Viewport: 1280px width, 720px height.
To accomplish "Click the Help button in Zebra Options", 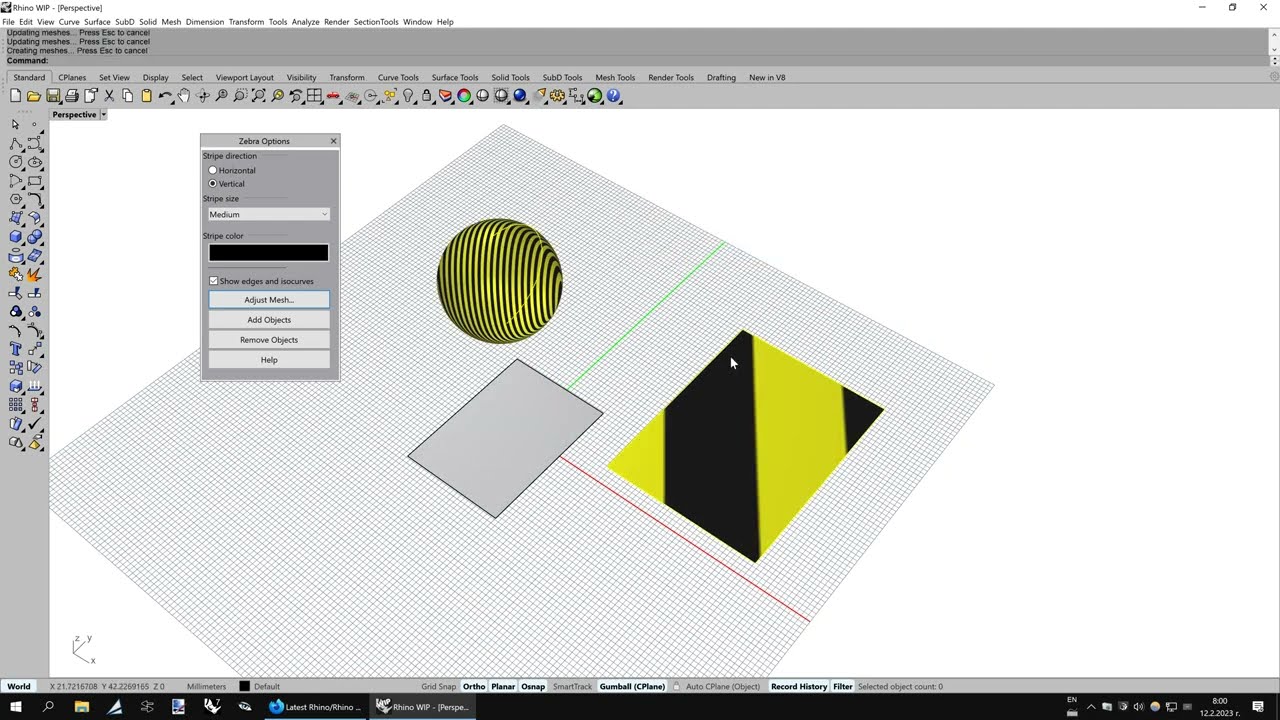I will click(269, 360).
